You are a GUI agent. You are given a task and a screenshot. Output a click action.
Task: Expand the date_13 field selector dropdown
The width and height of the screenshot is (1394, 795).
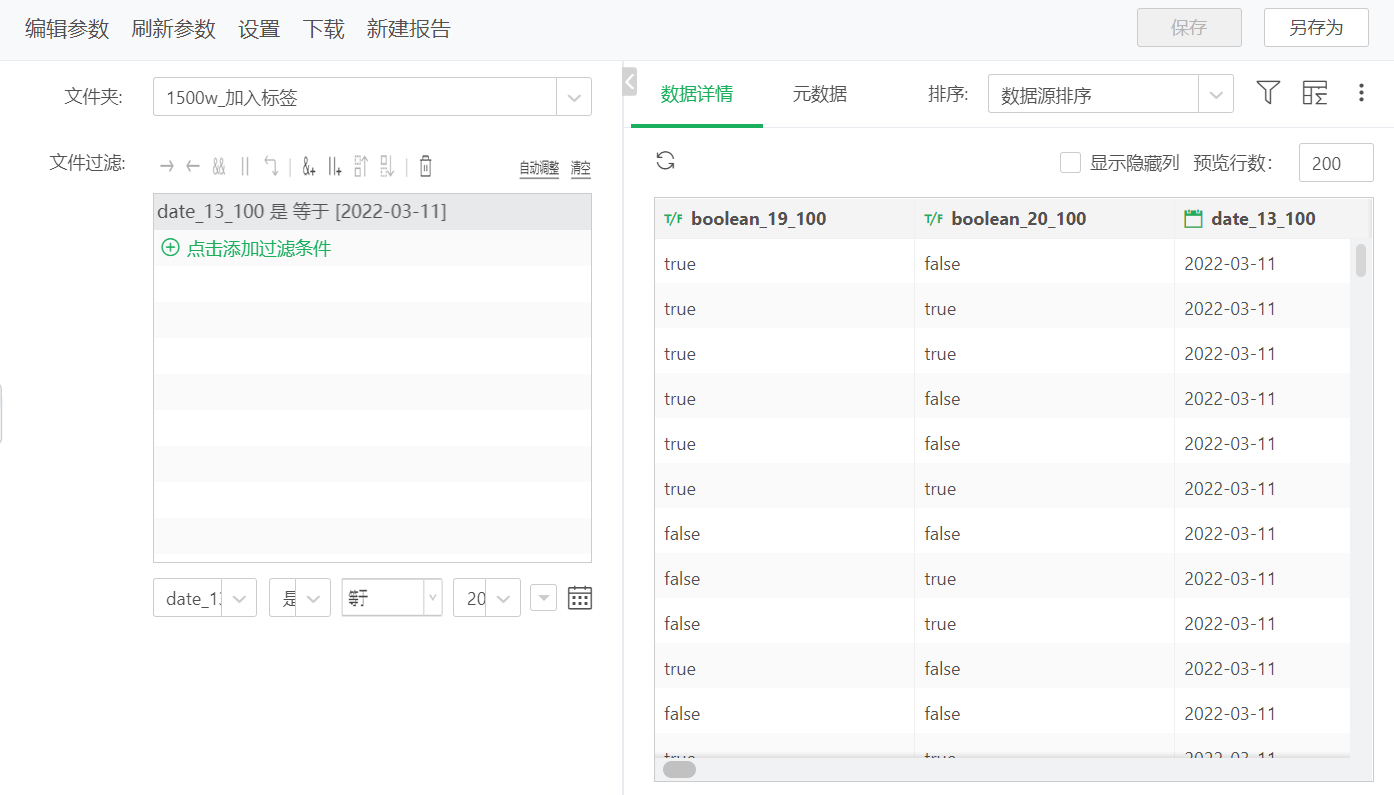239,598
